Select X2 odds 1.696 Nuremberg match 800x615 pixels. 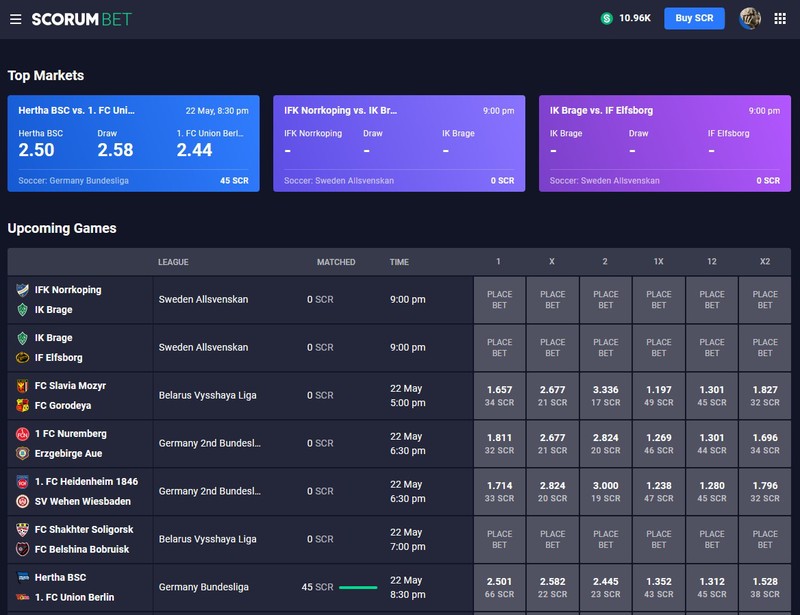coord(765,444)
